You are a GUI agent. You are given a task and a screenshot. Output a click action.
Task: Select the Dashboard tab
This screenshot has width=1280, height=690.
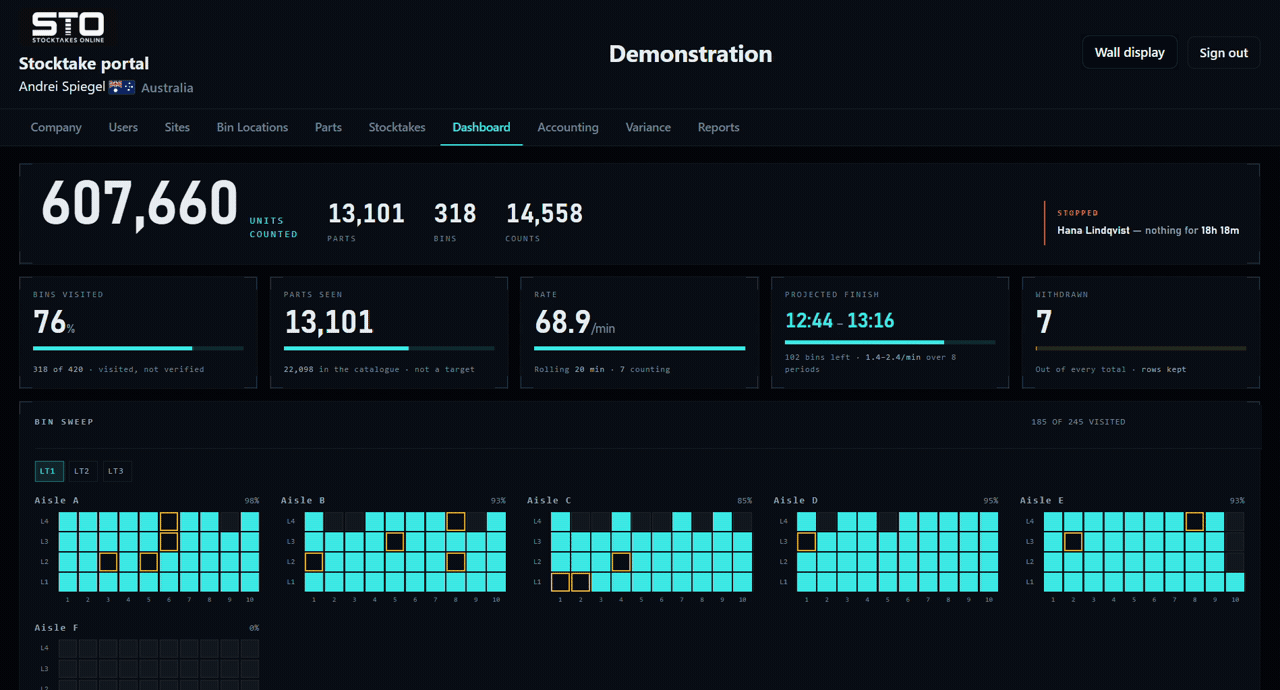point(481,127)
